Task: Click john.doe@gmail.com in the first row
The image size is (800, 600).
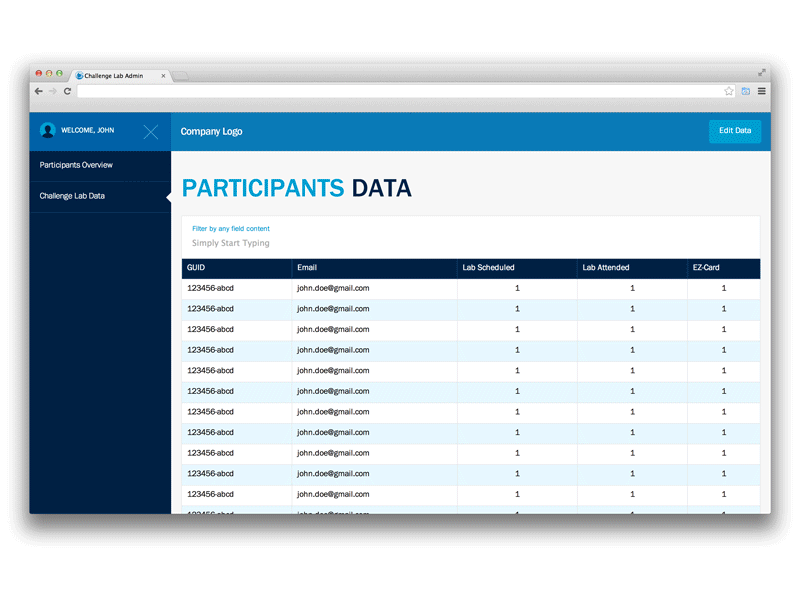Action: tap(331, 288)
